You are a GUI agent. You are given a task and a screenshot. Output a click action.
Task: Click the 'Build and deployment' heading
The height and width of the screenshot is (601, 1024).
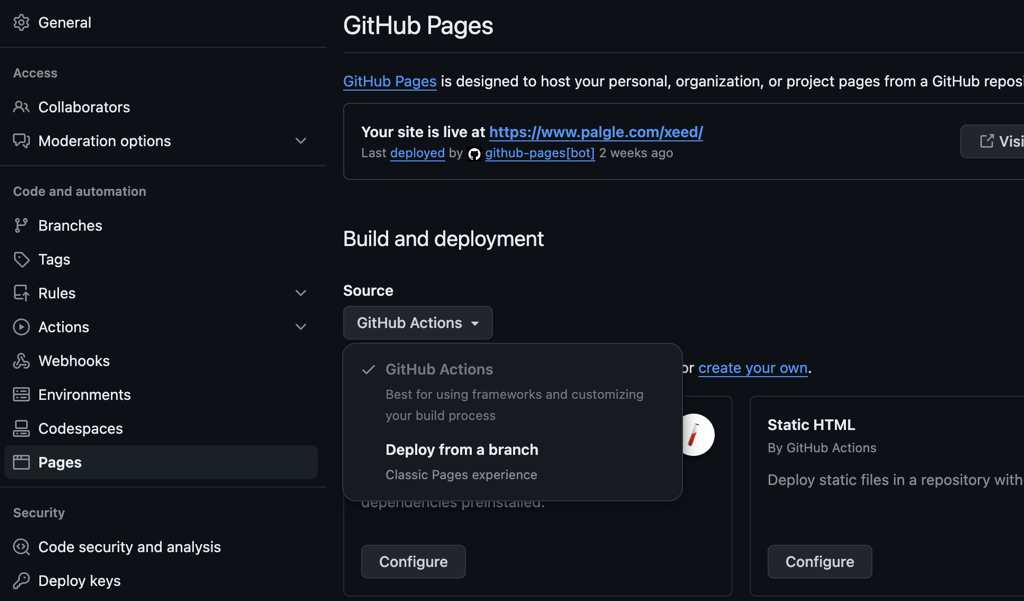coord(443,239)
